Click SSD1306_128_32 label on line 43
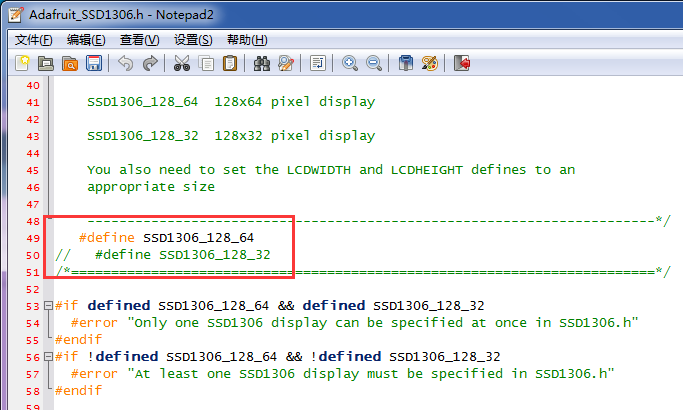The width and height of the screenshot is (683, 410). (143, 136)
